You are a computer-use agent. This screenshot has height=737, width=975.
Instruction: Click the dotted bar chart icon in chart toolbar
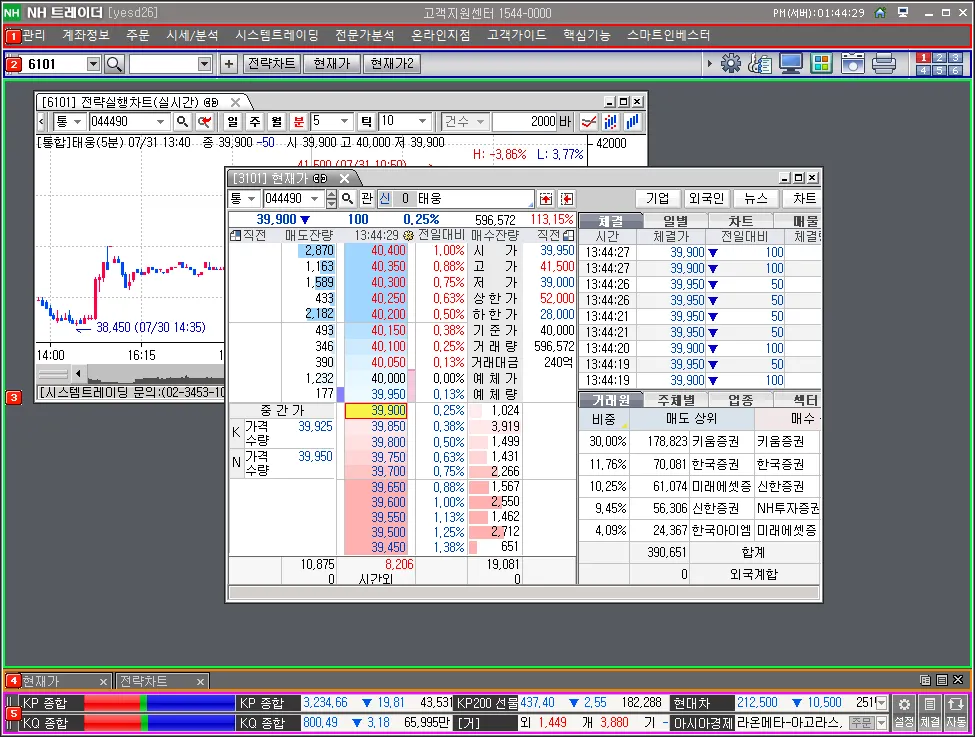click(611, 121)
